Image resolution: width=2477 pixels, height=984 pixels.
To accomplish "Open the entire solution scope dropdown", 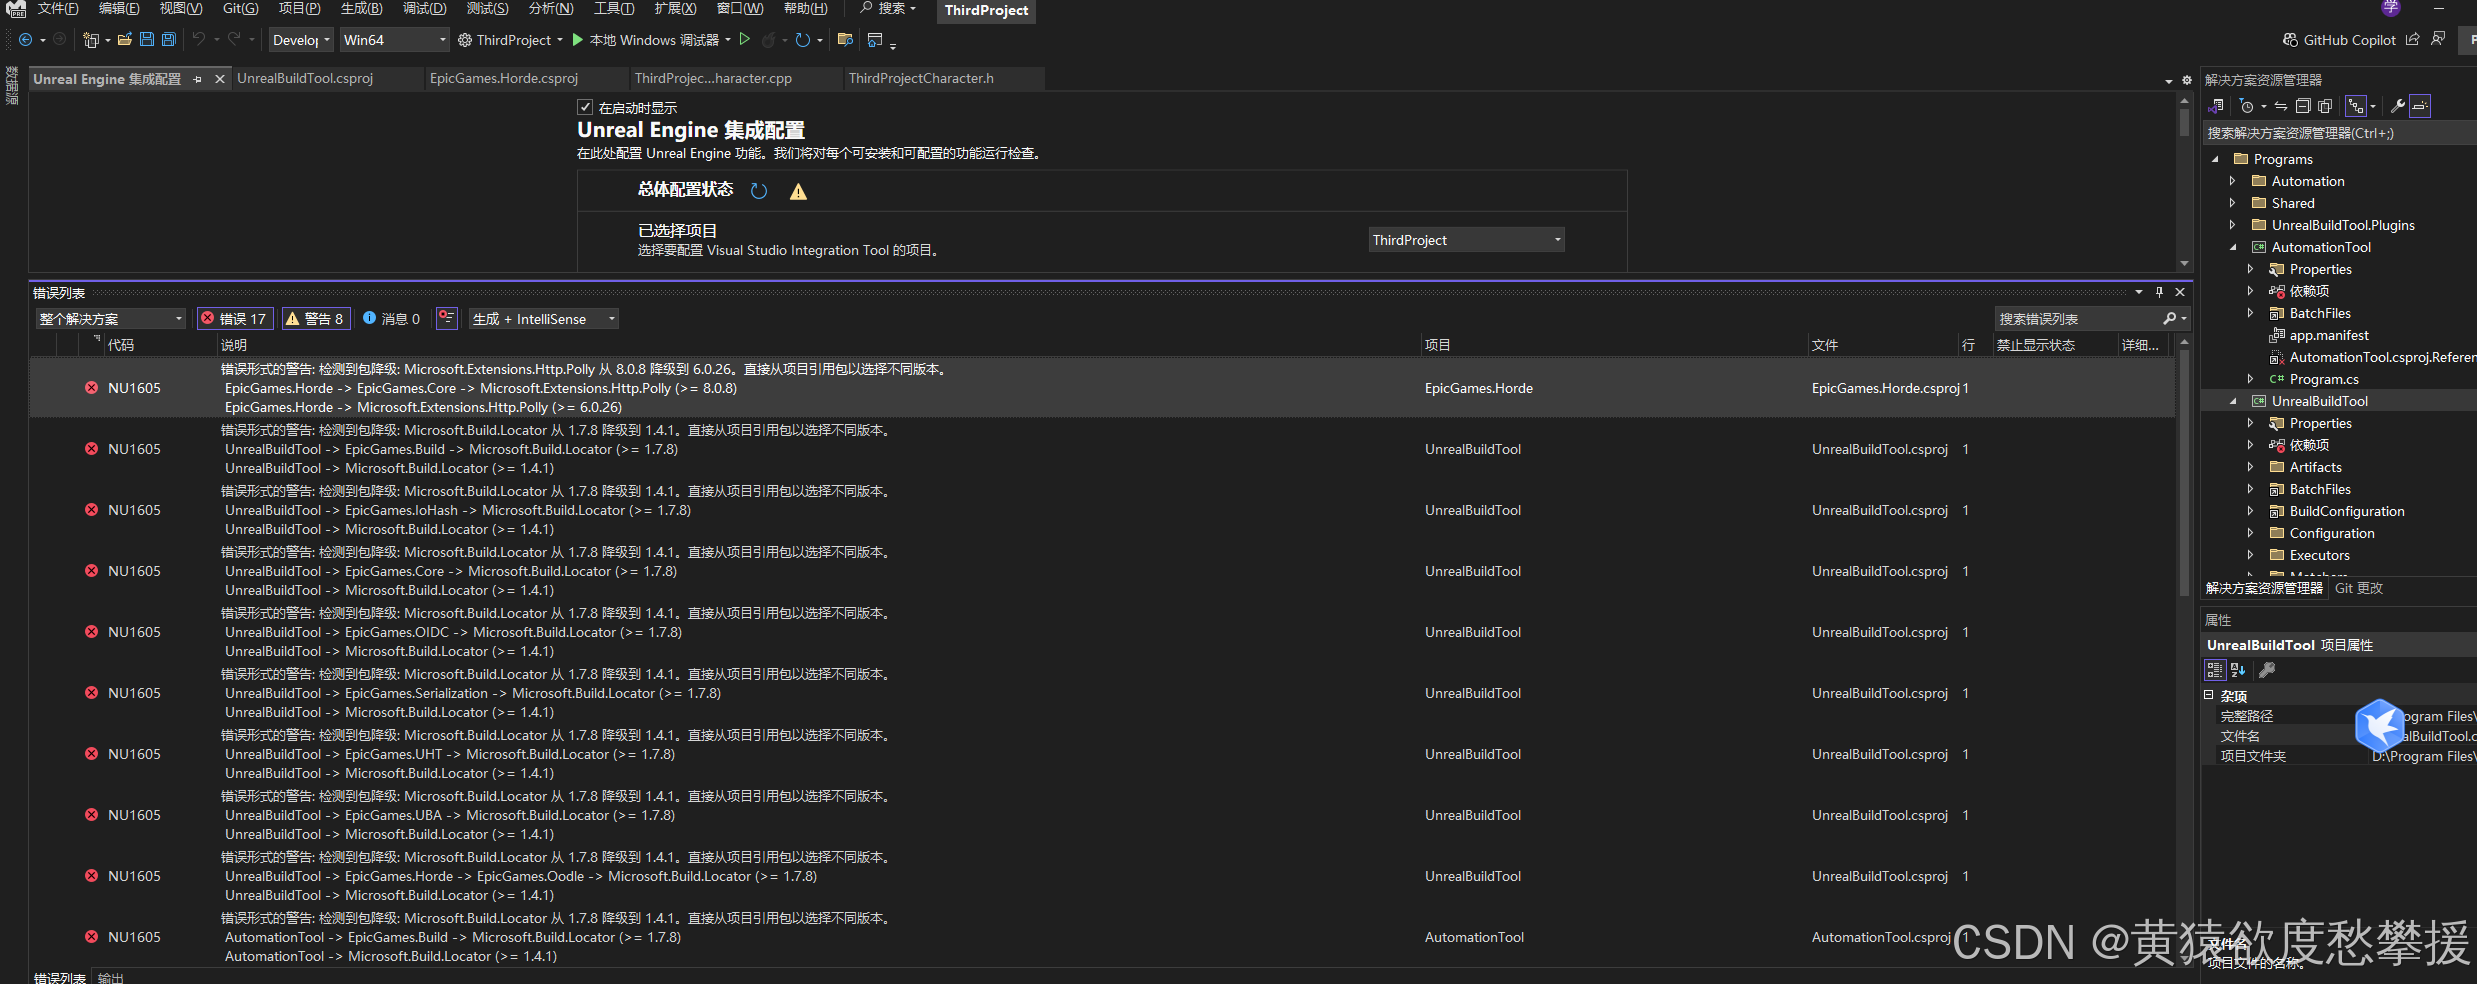I will pyautogui.click(x=110, y=319).
